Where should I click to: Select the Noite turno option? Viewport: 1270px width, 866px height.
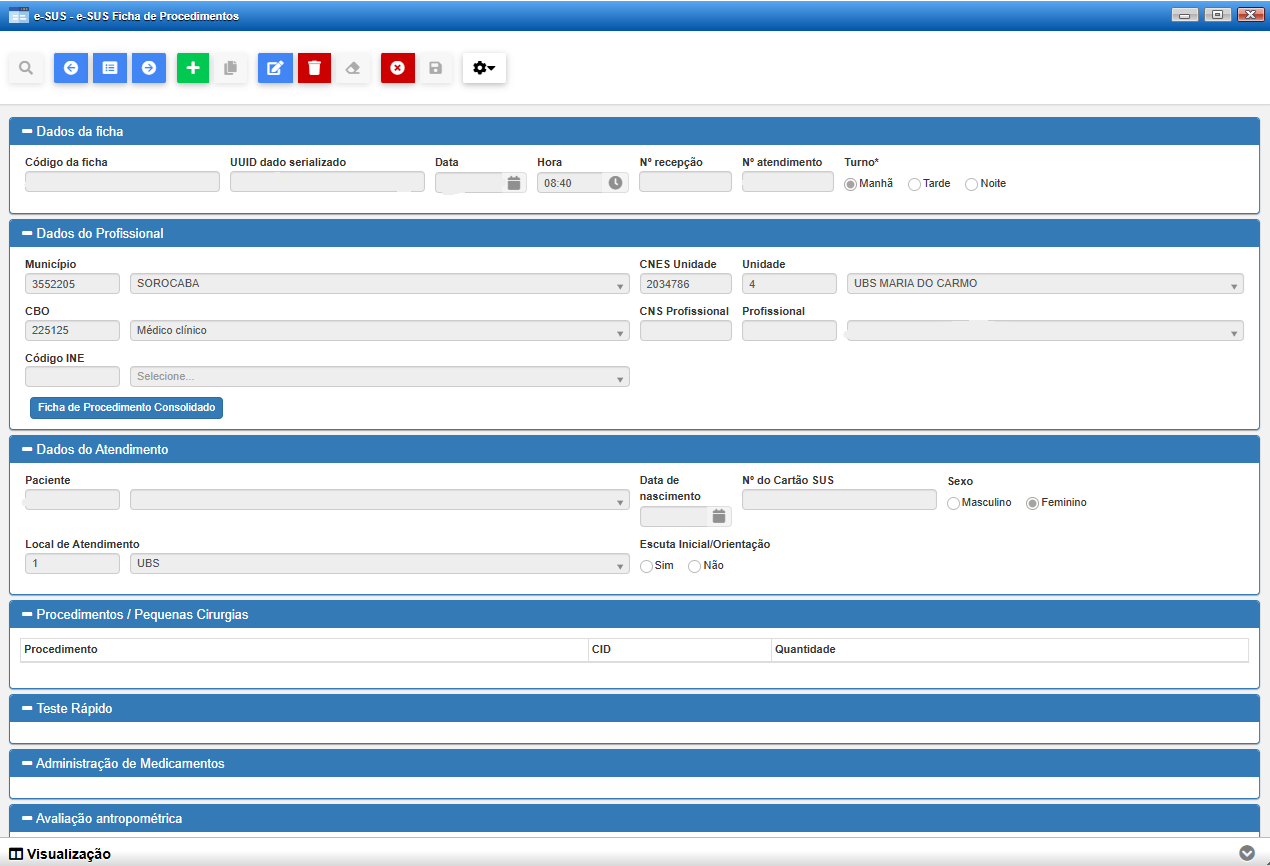tap(971, 184)
